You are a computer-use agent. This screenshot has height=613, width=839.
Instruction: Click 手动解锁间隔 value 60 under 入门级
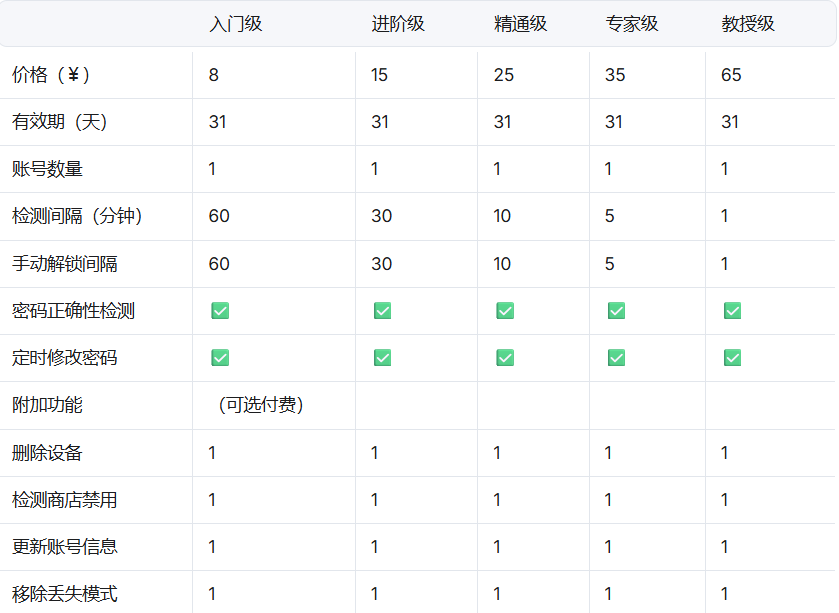click(x=219, y=264)
